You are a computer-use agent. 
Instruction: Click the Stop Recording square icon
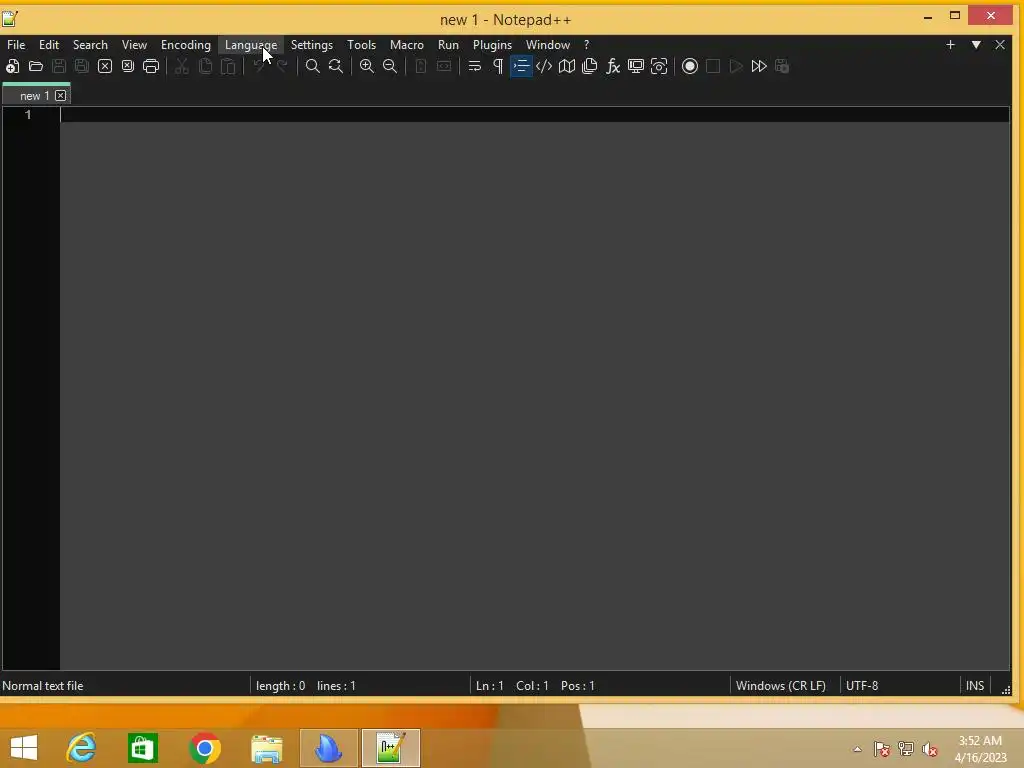[x=713, y=66]
